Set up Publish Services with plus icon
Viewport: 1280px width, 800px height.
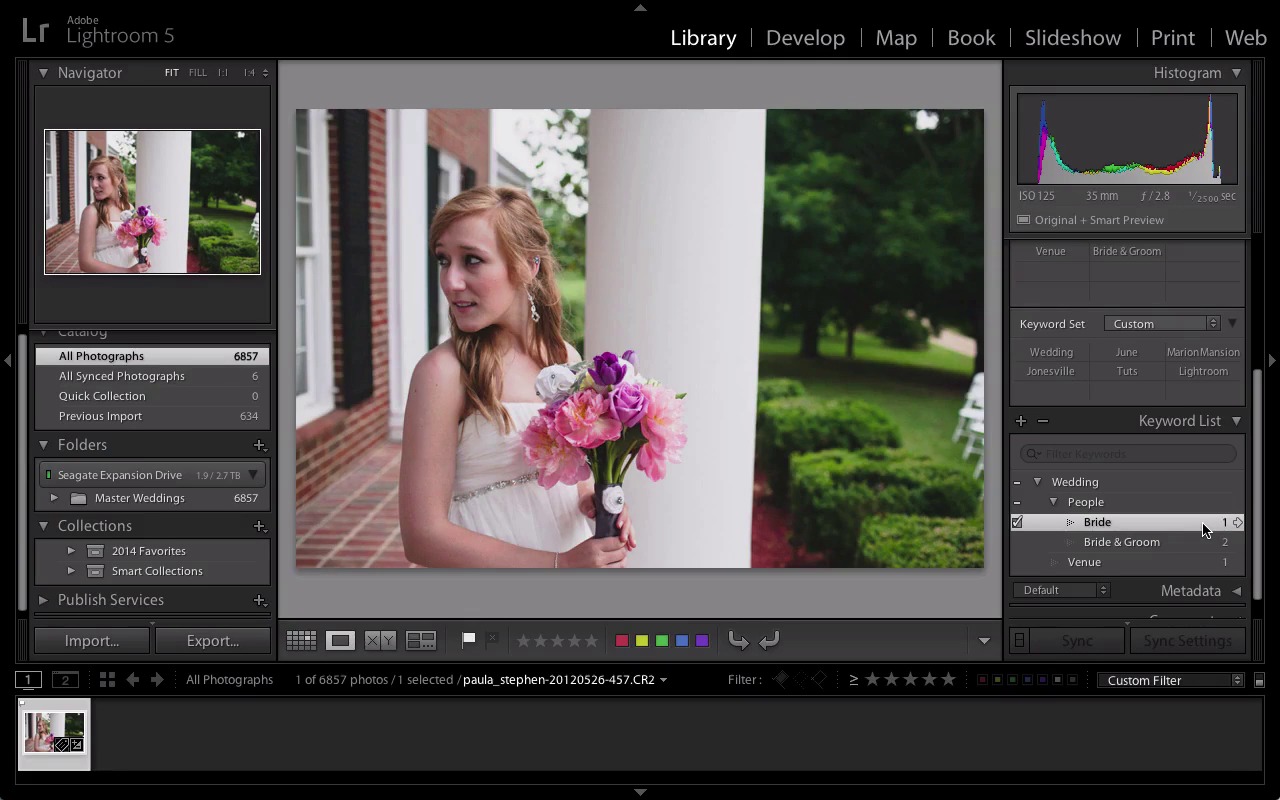(x=259, y=600)
